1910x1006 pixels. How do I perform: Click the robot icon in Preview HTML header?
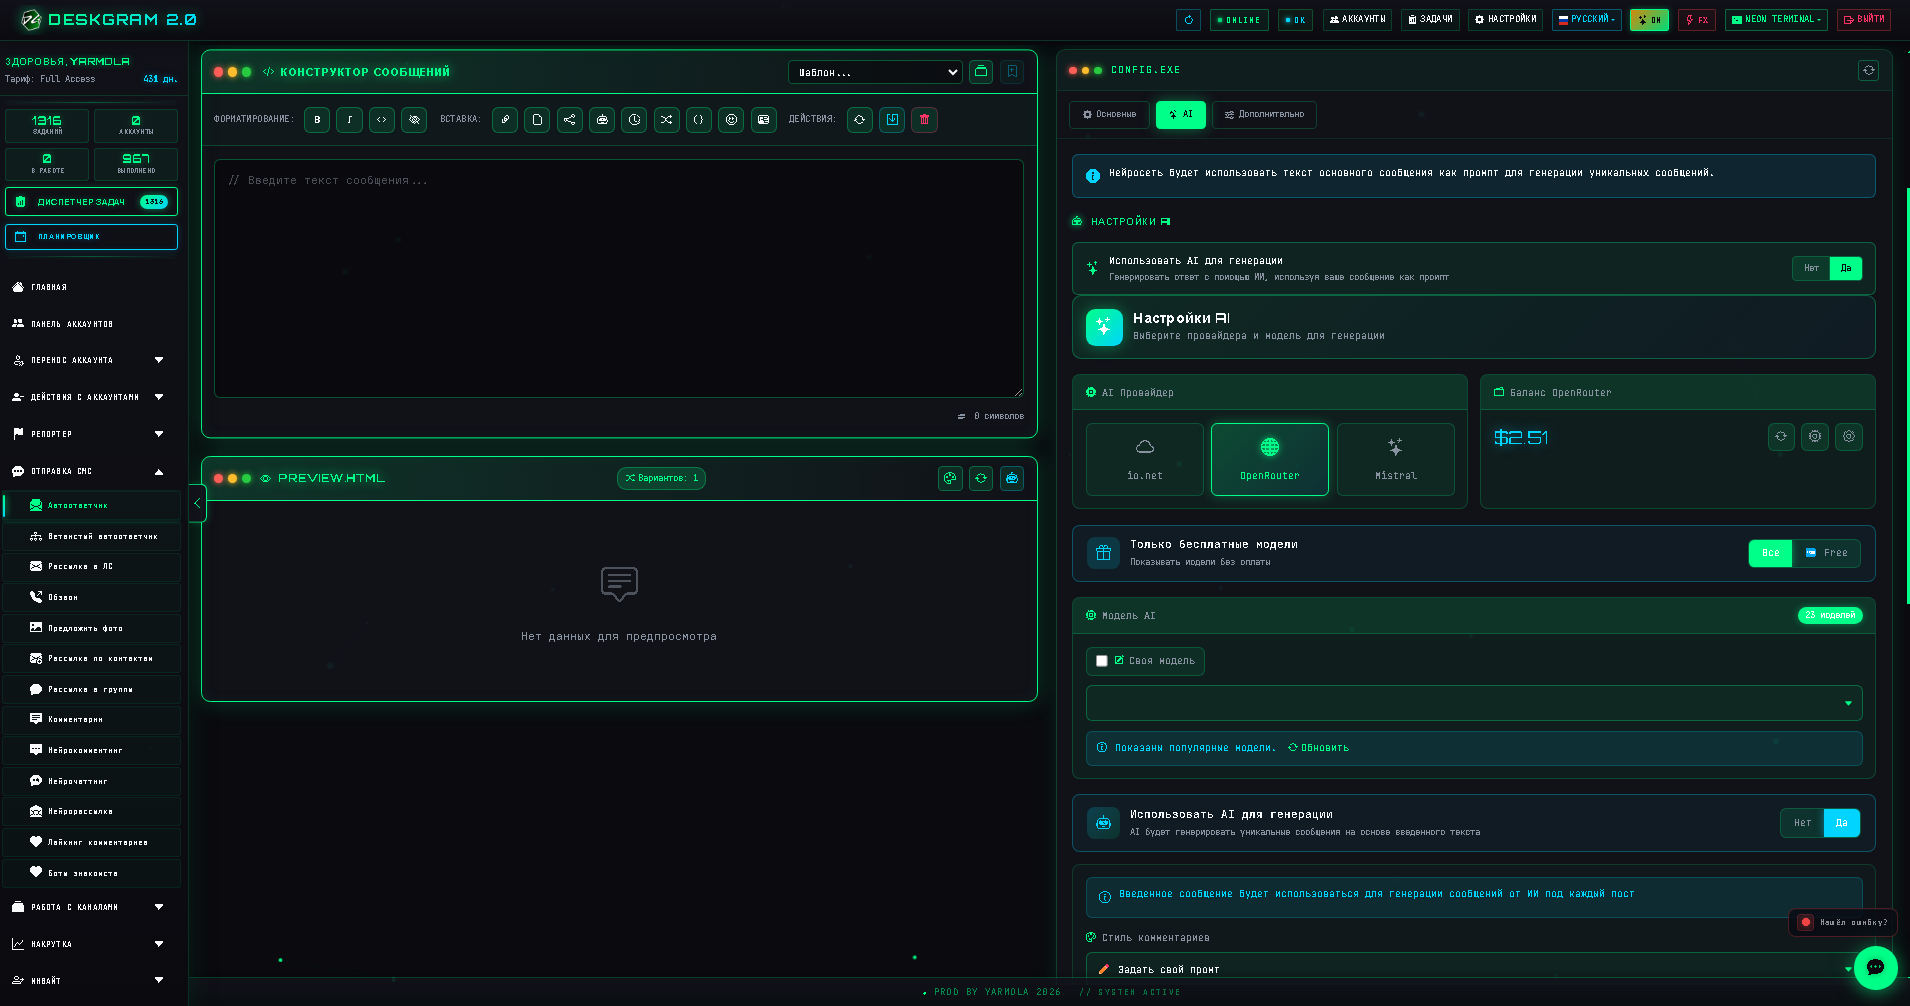click(1012, 479)
